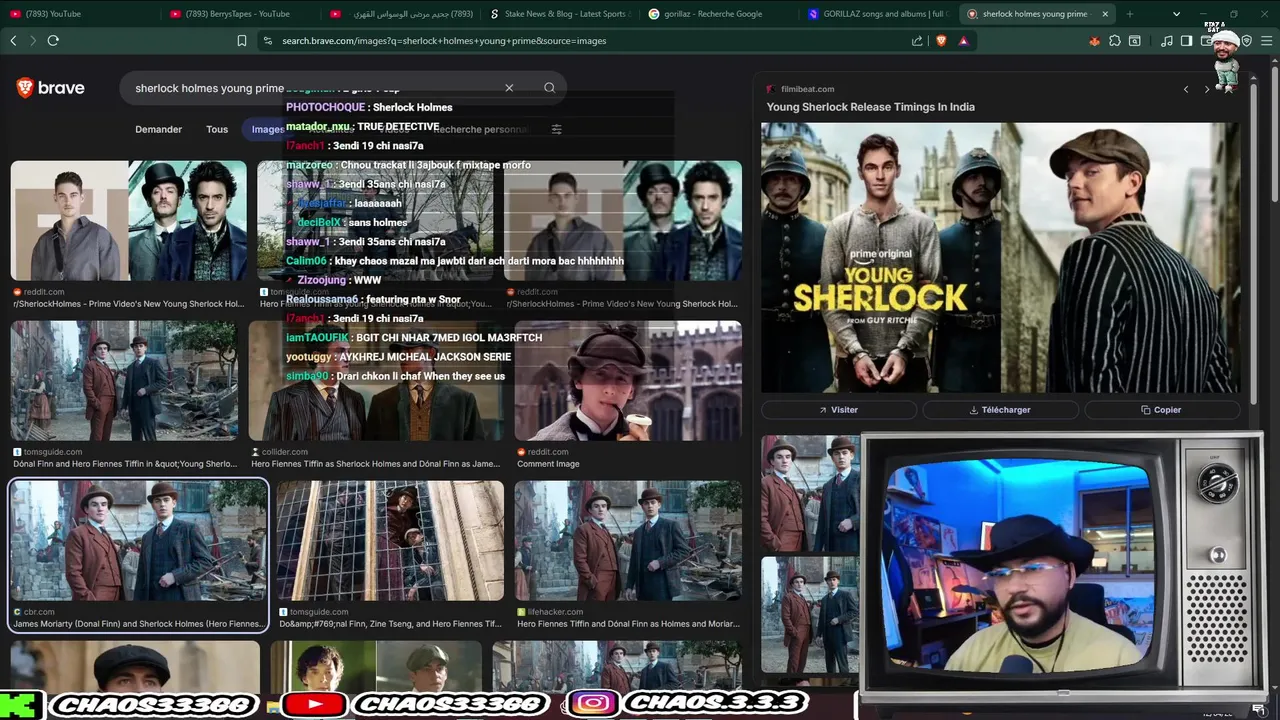Select the Demander search tab
This screenshot has height=720, width=1280.
(159, 129)
